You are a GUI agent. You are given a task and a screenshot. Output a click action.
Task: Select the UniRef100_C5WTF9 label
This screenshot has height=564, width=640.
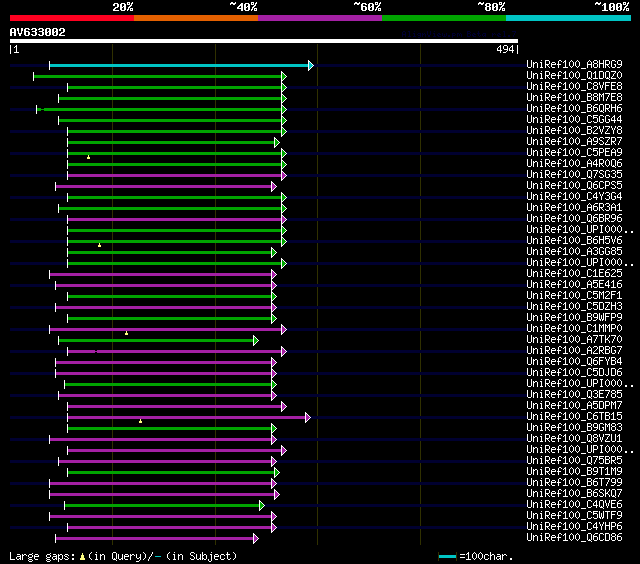(574, 516)
